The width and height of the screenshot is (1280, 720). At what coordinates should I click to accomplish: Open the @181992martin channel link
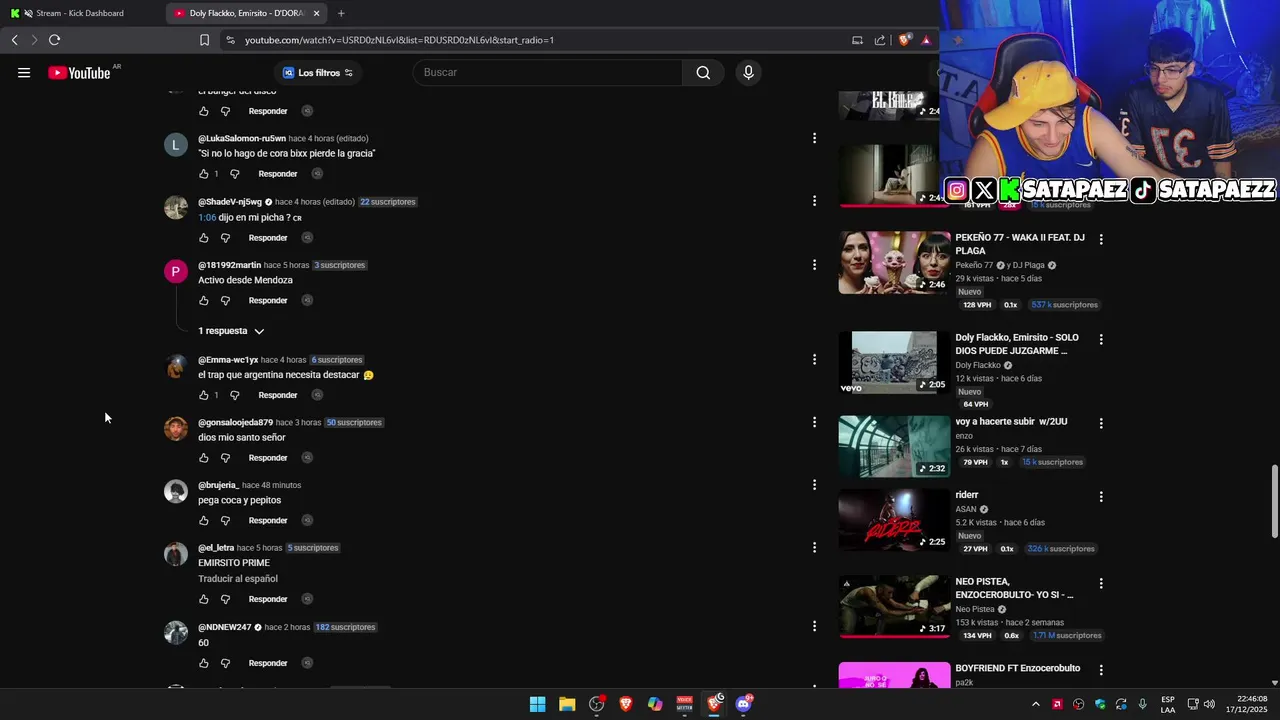pyautogui.click(x=229, y=265)
